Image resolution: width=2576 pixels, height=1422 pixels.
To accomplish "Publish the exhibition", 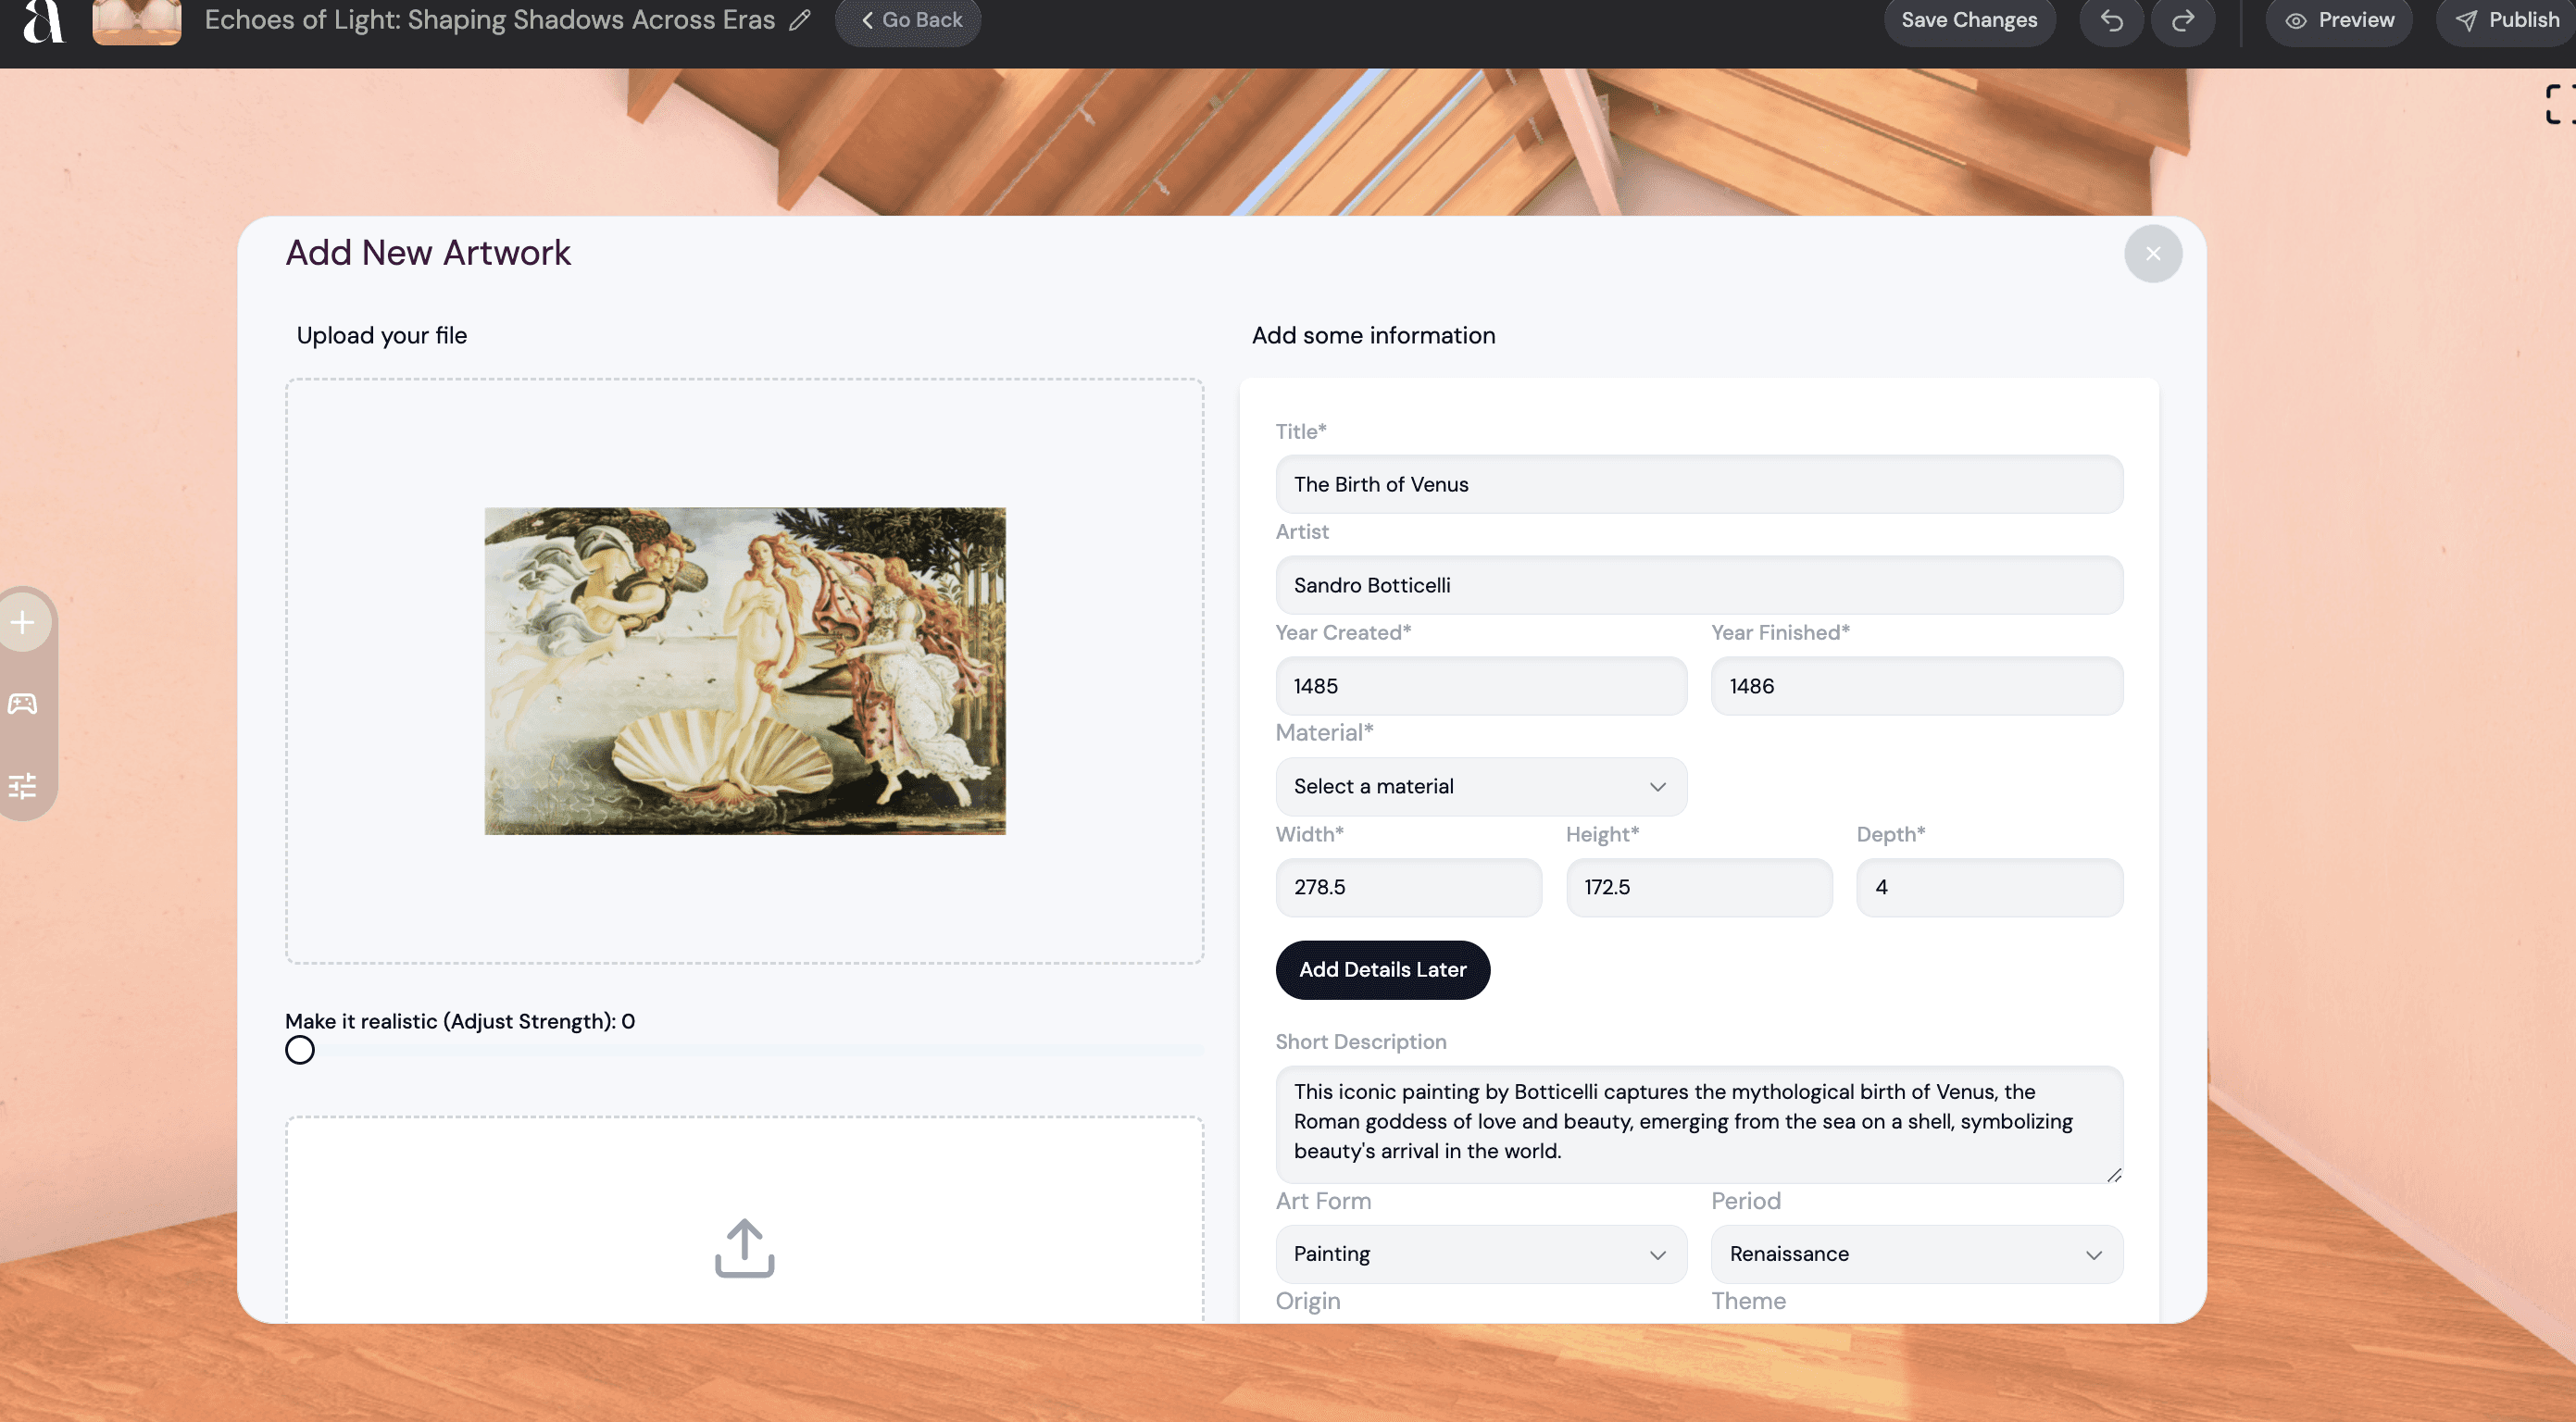I will point(2507,21).
